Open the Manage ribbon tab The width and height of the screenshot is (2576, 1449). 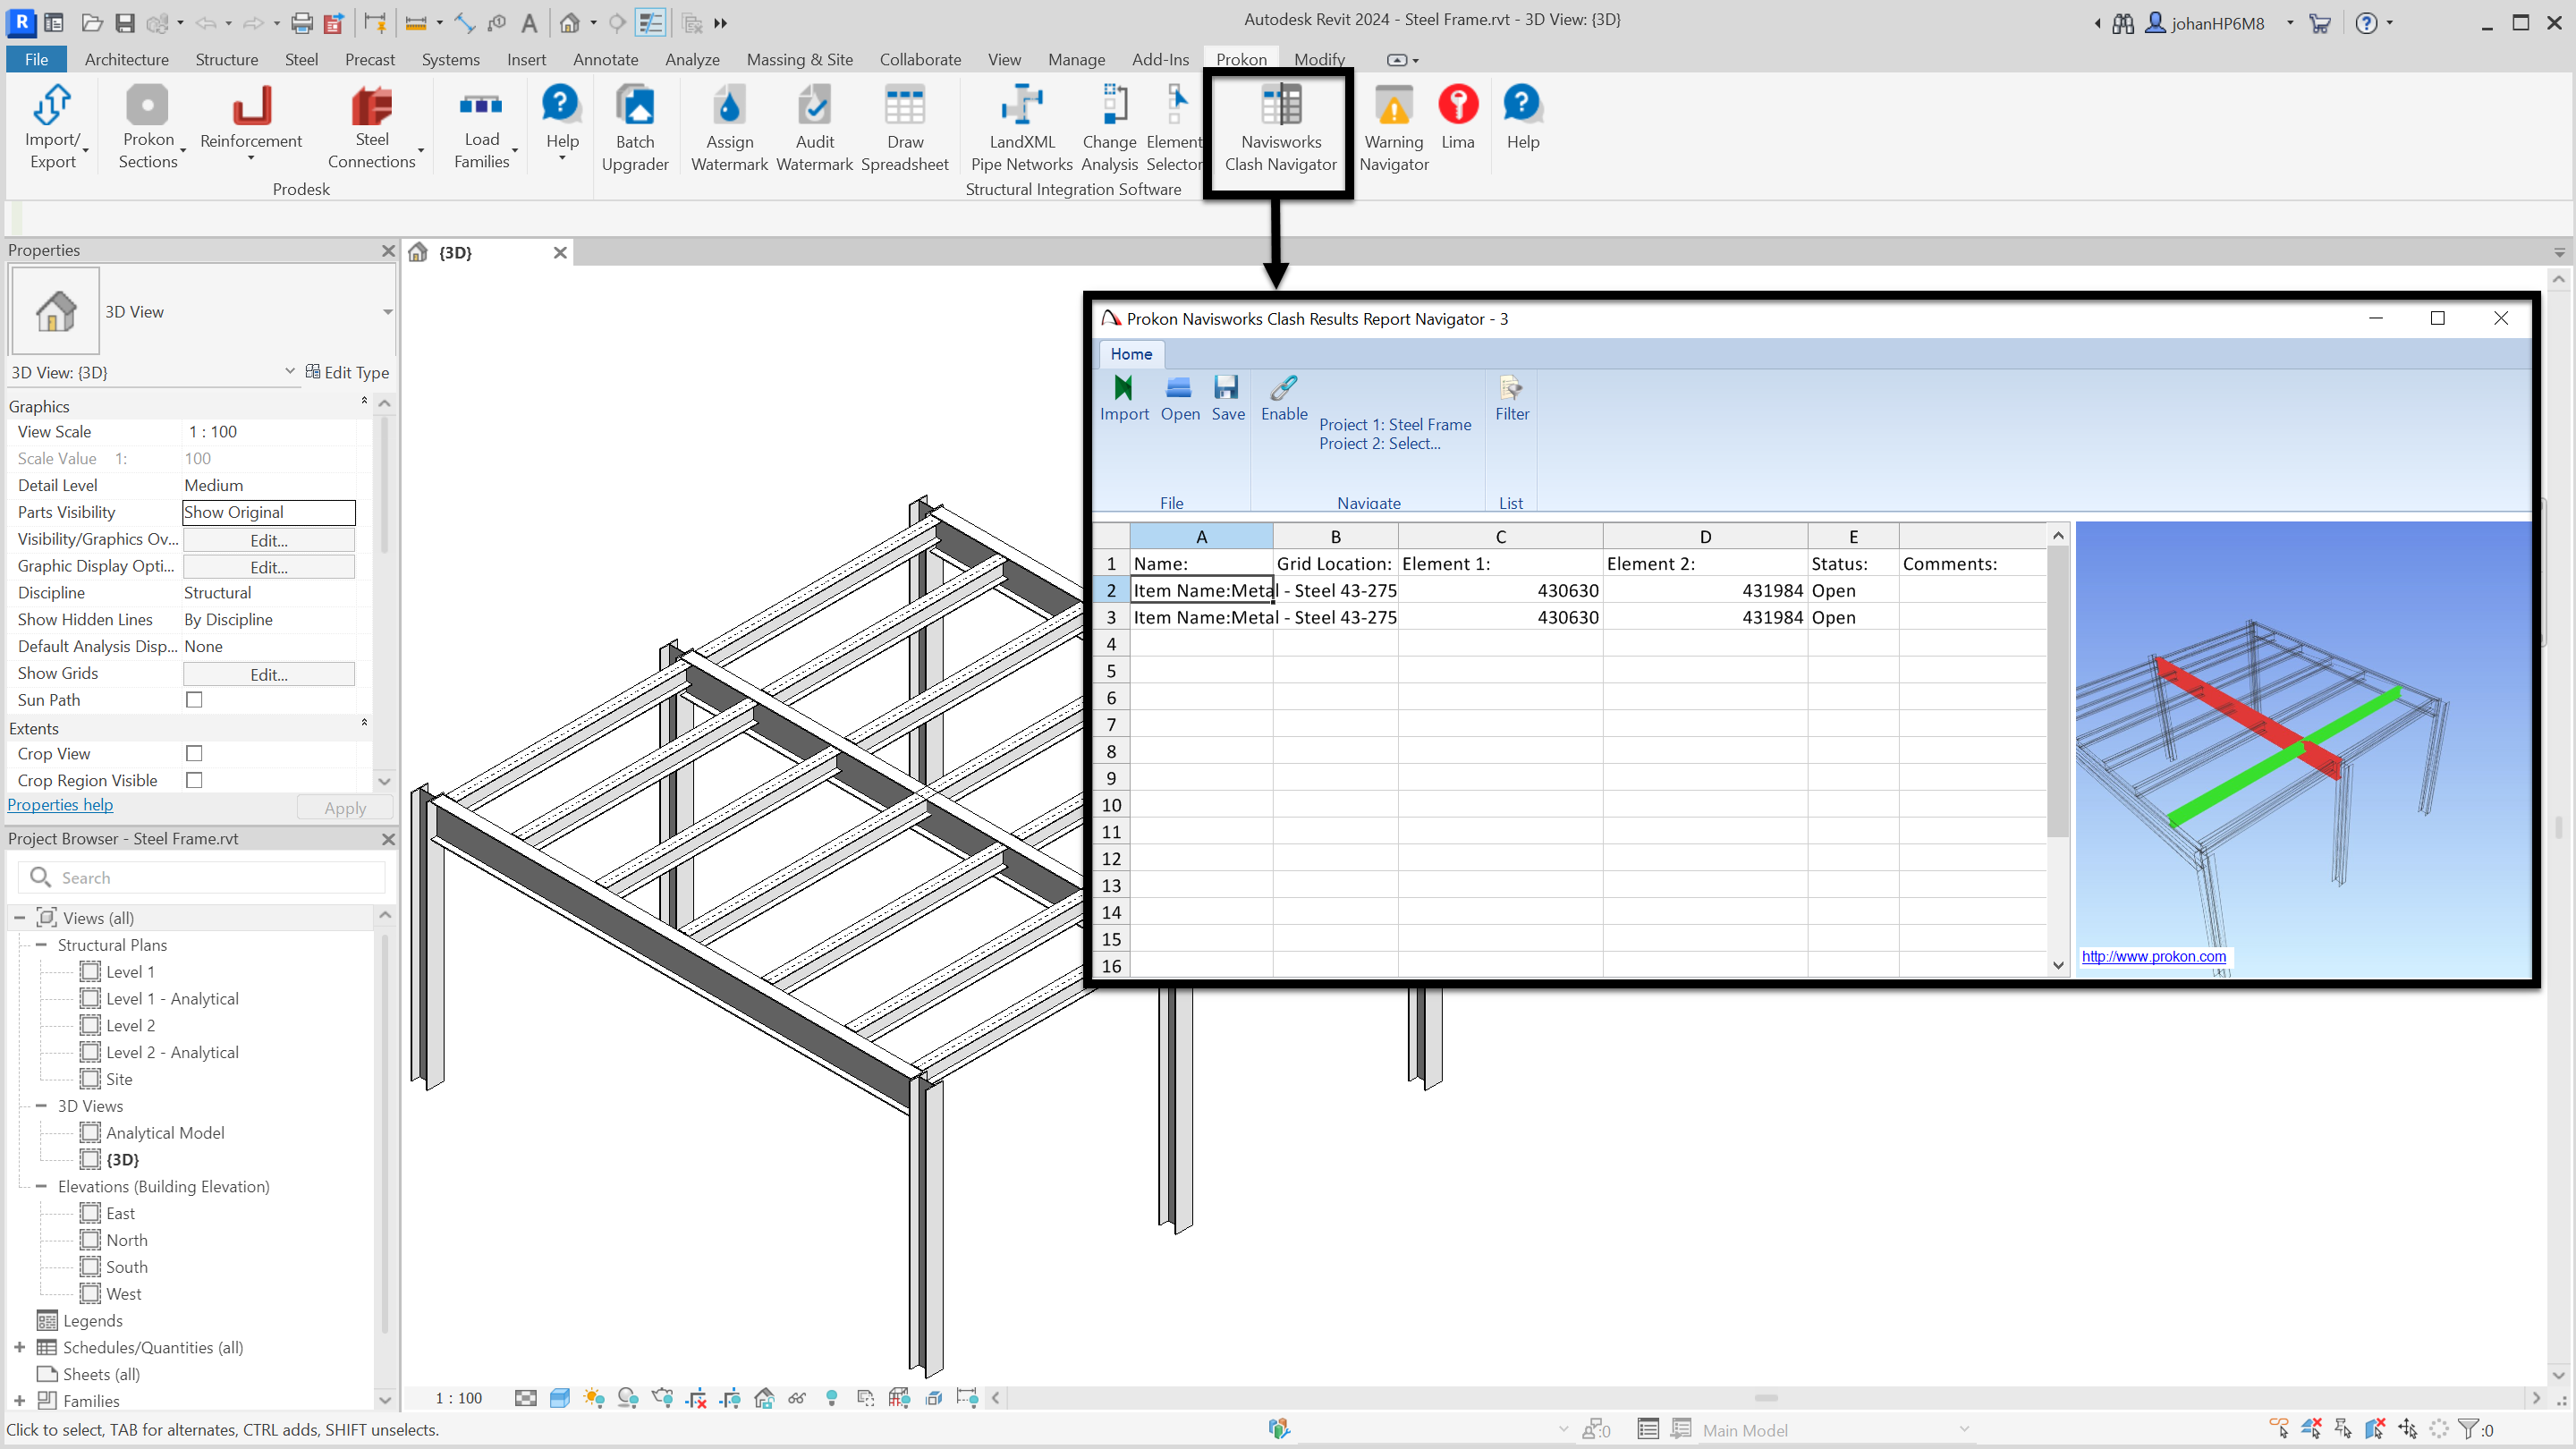[x=1076, y=59]
